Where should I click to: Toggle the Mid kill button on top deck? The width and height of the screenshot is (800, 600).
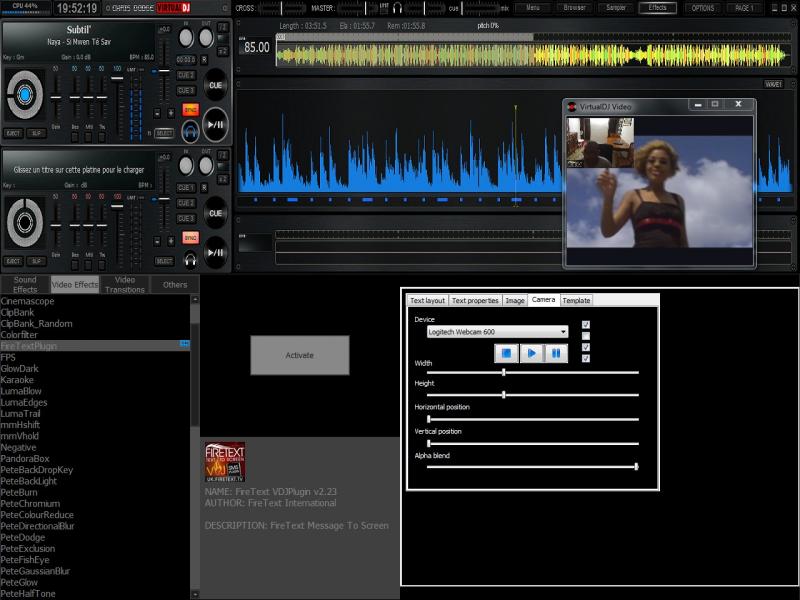(x=88, y=137)
